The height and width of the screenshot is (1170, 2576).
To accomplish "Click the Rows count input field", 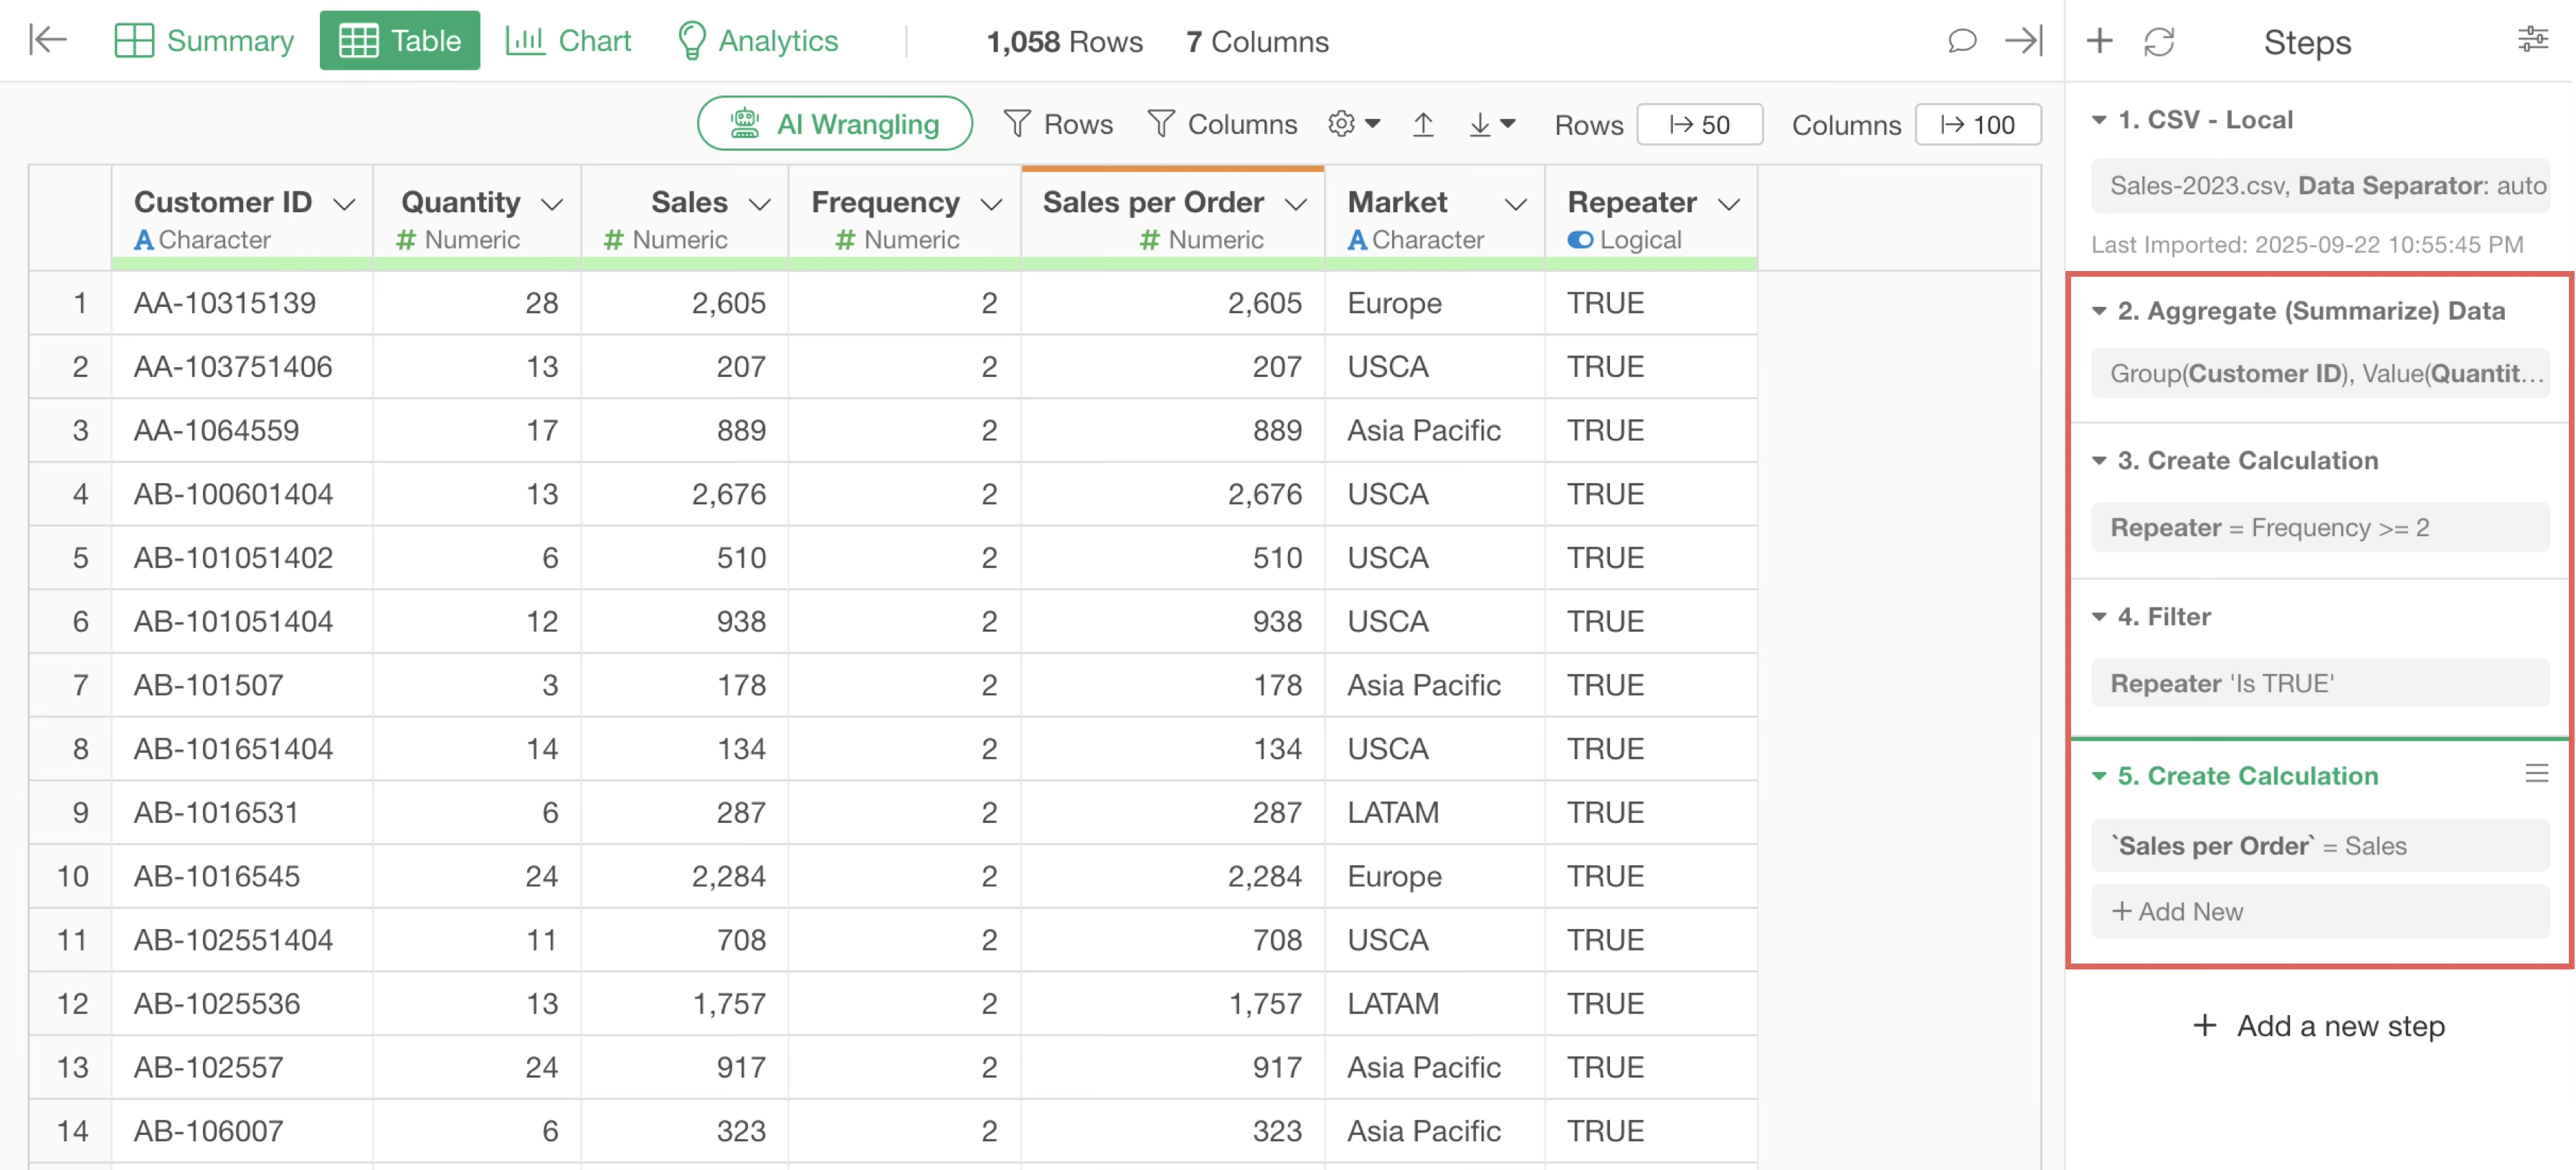I will point(1699,125).
